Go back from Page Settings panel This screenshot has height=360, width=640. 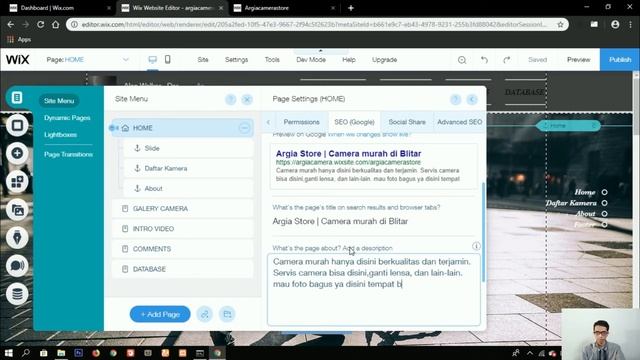[x=472, y=99]
